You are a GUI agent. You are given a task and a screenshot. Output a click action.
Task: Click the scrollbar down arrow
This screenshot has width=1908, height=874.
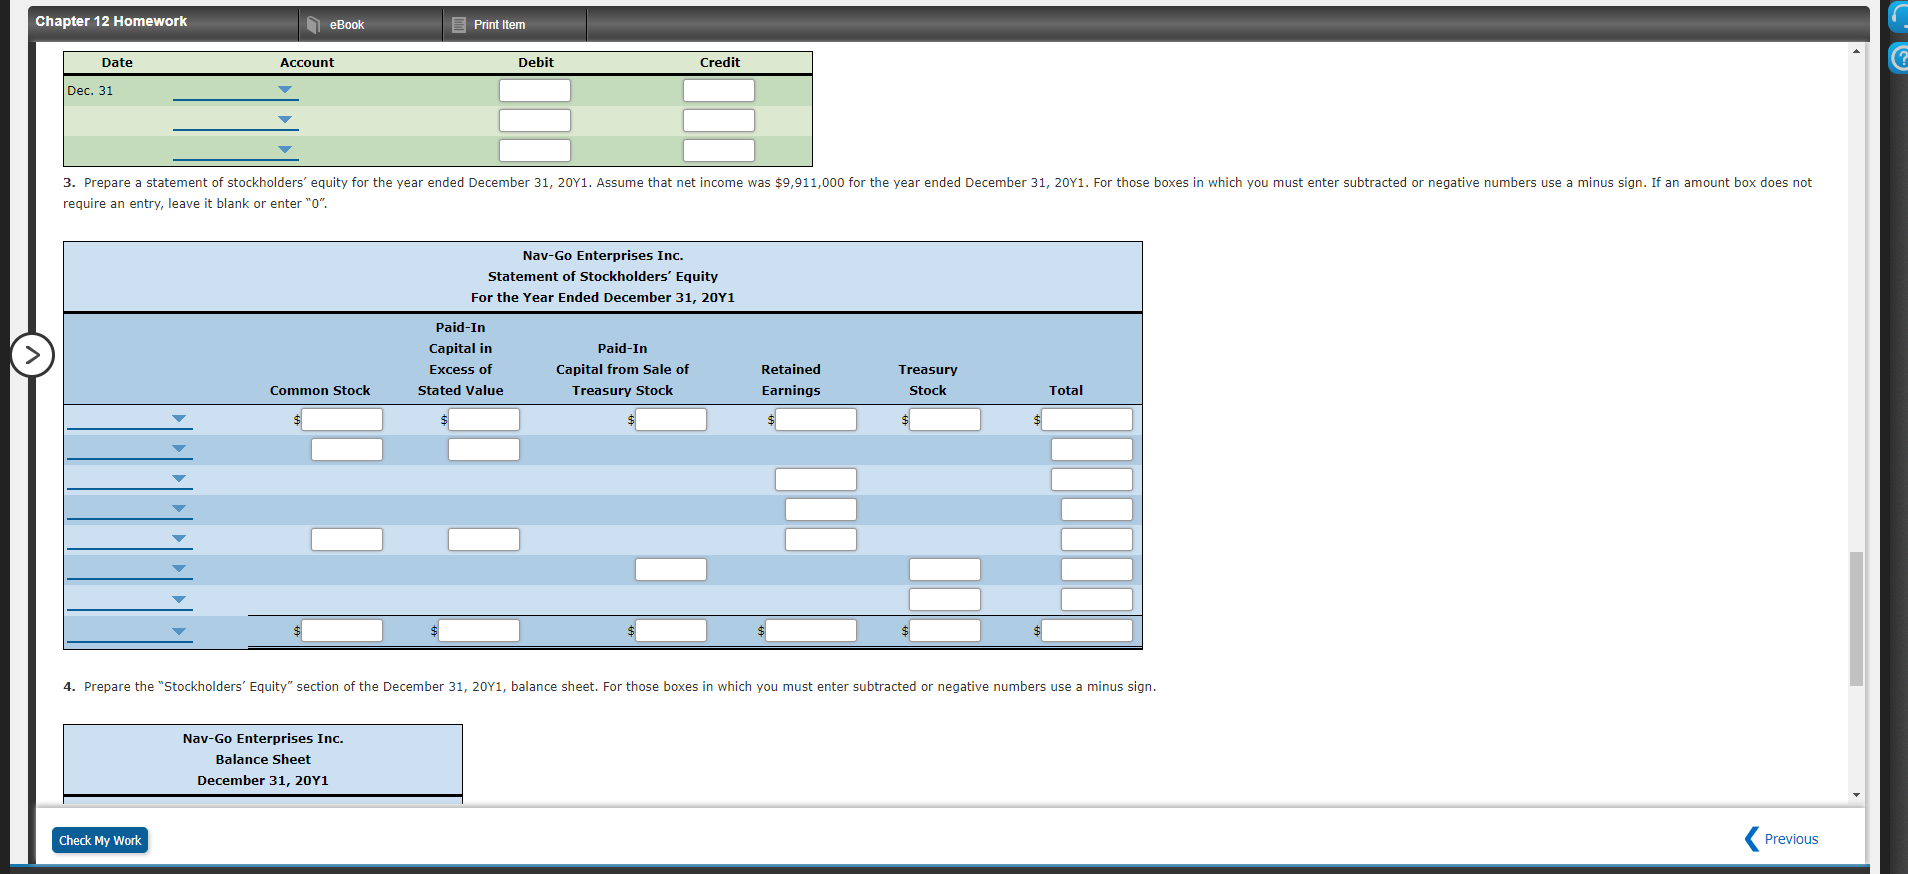(1856, 795)
